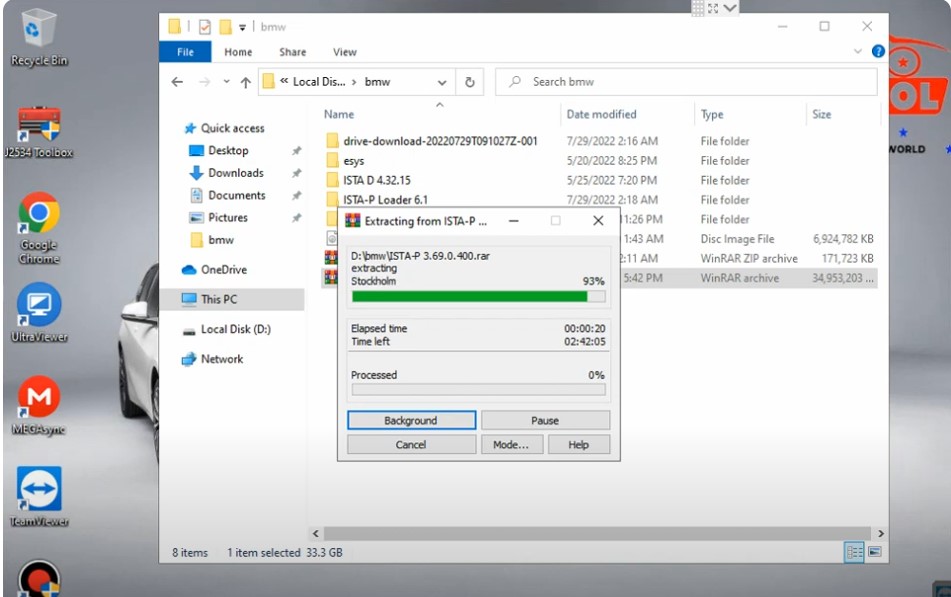Open the recent locations dropdown arrow

pyautogui.click(x=226, y=82)
